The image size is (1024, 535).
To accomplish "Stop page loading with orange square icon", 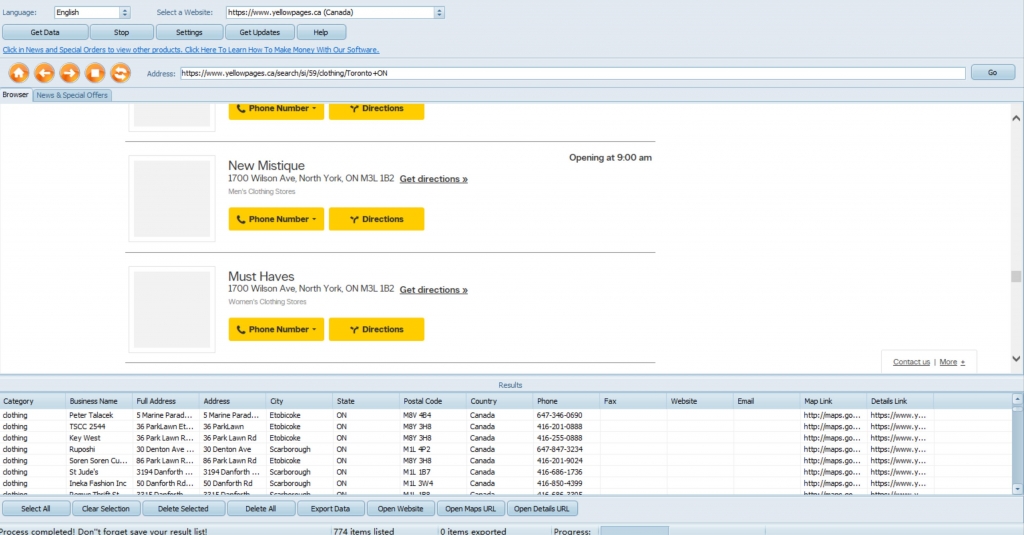I will click(x=95, y=73).
